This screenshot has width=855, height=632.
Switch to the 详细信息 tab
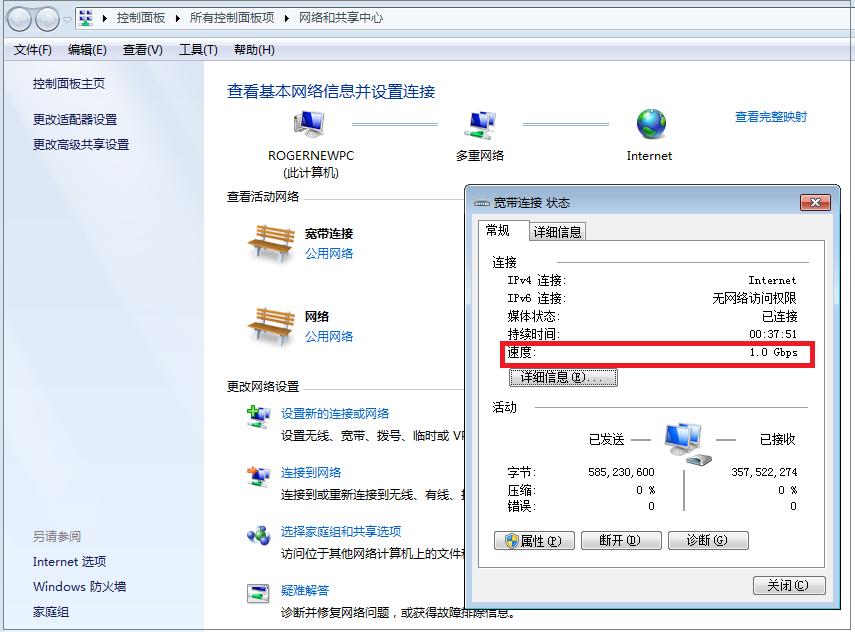point(557,232)
